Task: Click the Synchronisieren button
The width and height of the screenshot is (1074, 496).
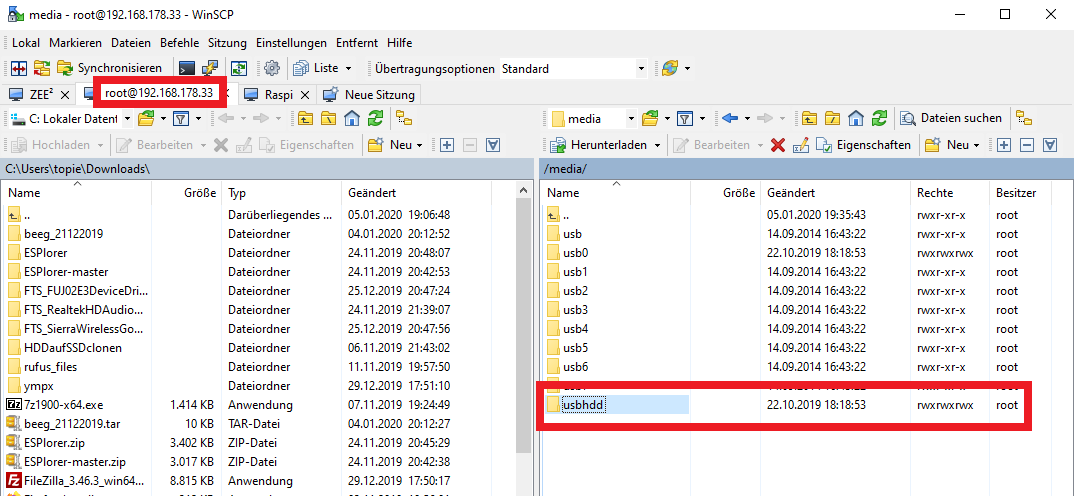Action: coord(110,68)
